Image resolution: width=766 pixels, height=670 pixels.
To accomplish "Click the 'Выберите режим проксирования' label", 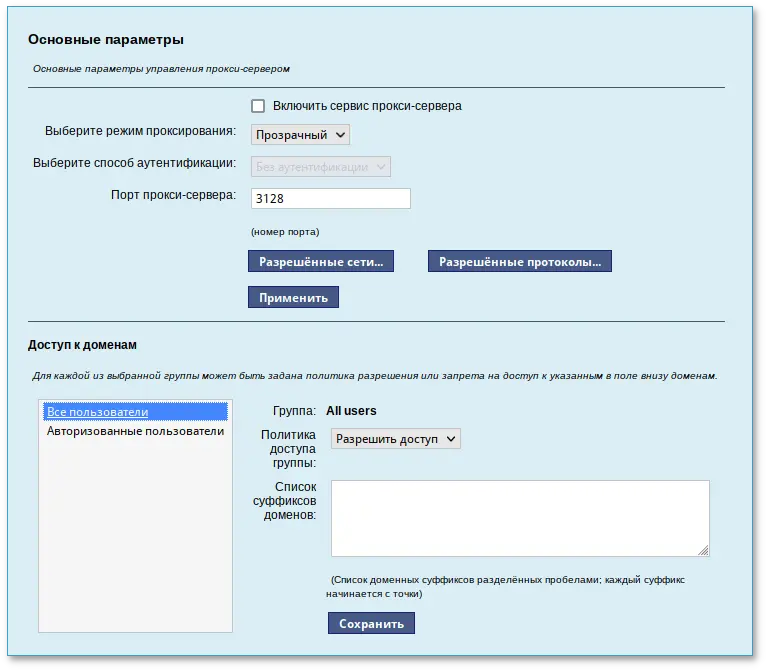I will pyautogui.click(x=140, y=131).
